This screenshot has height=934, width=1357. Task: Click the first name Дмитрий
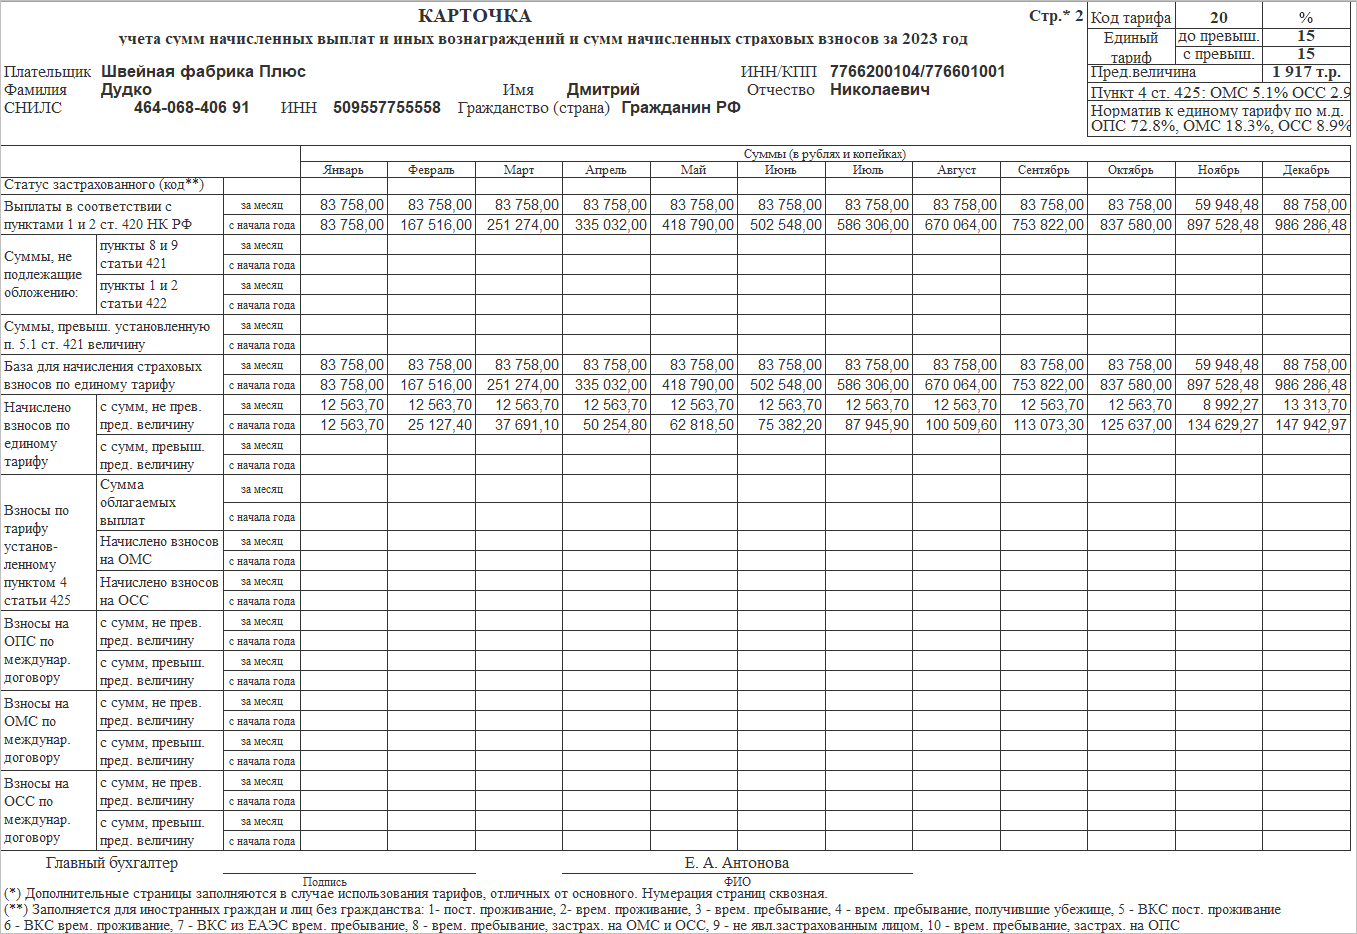pyautogui.click(x=603, y=90)
